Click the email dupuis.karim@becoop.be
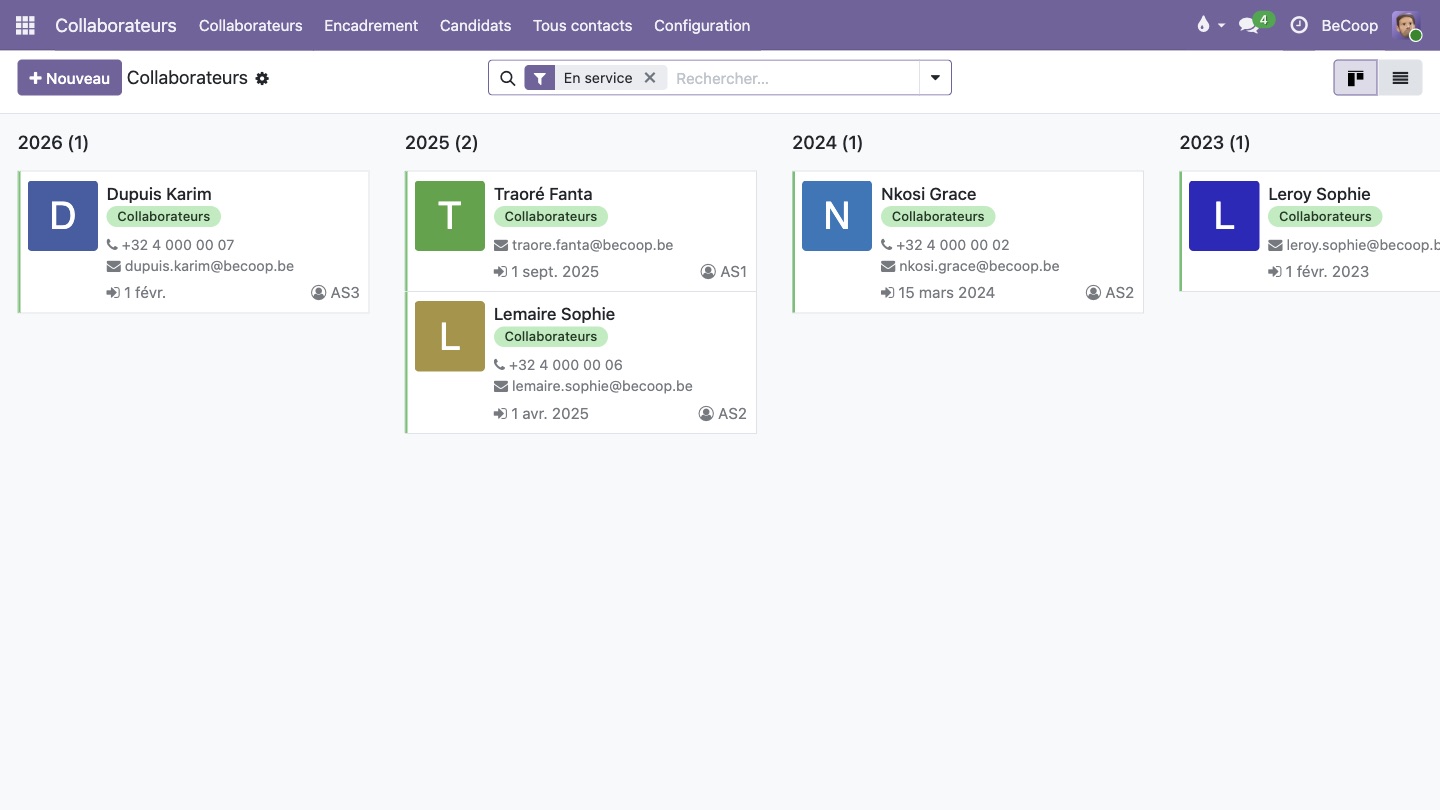The width and height of the screenshot is (1440, 810). pyautogui.click(x=209, y=266)
